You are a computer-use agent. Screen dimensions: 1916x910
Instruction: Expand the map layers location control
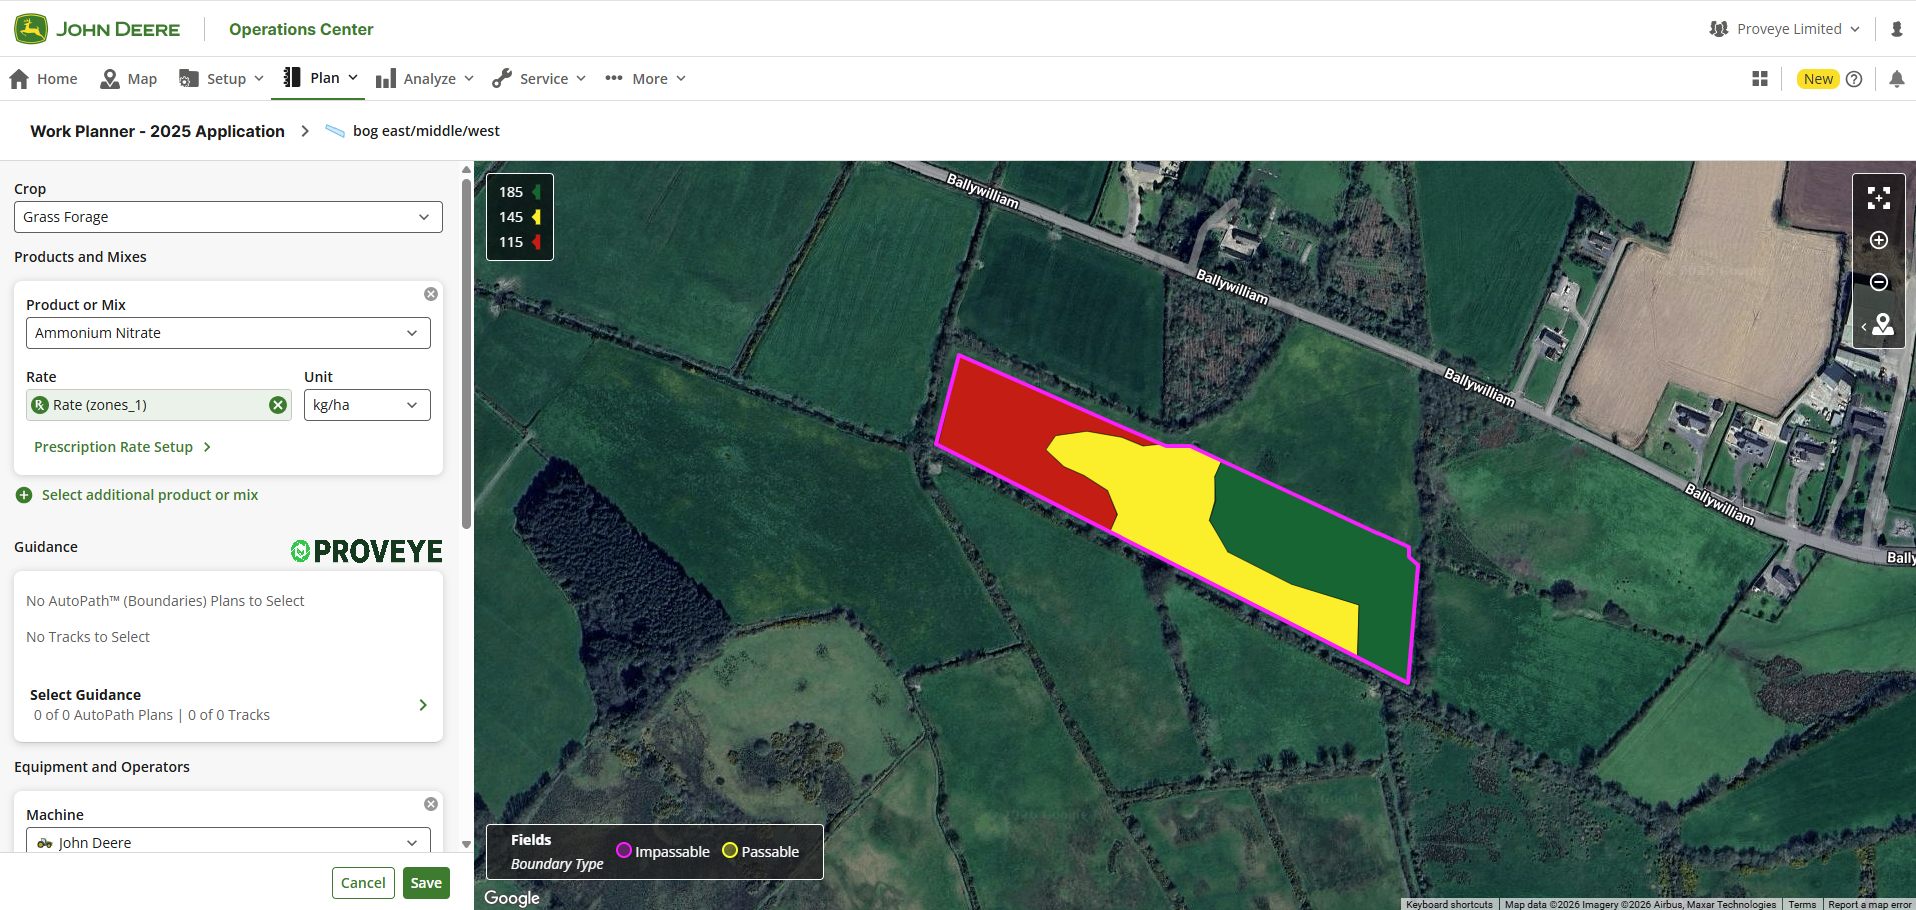(1879, 325)
